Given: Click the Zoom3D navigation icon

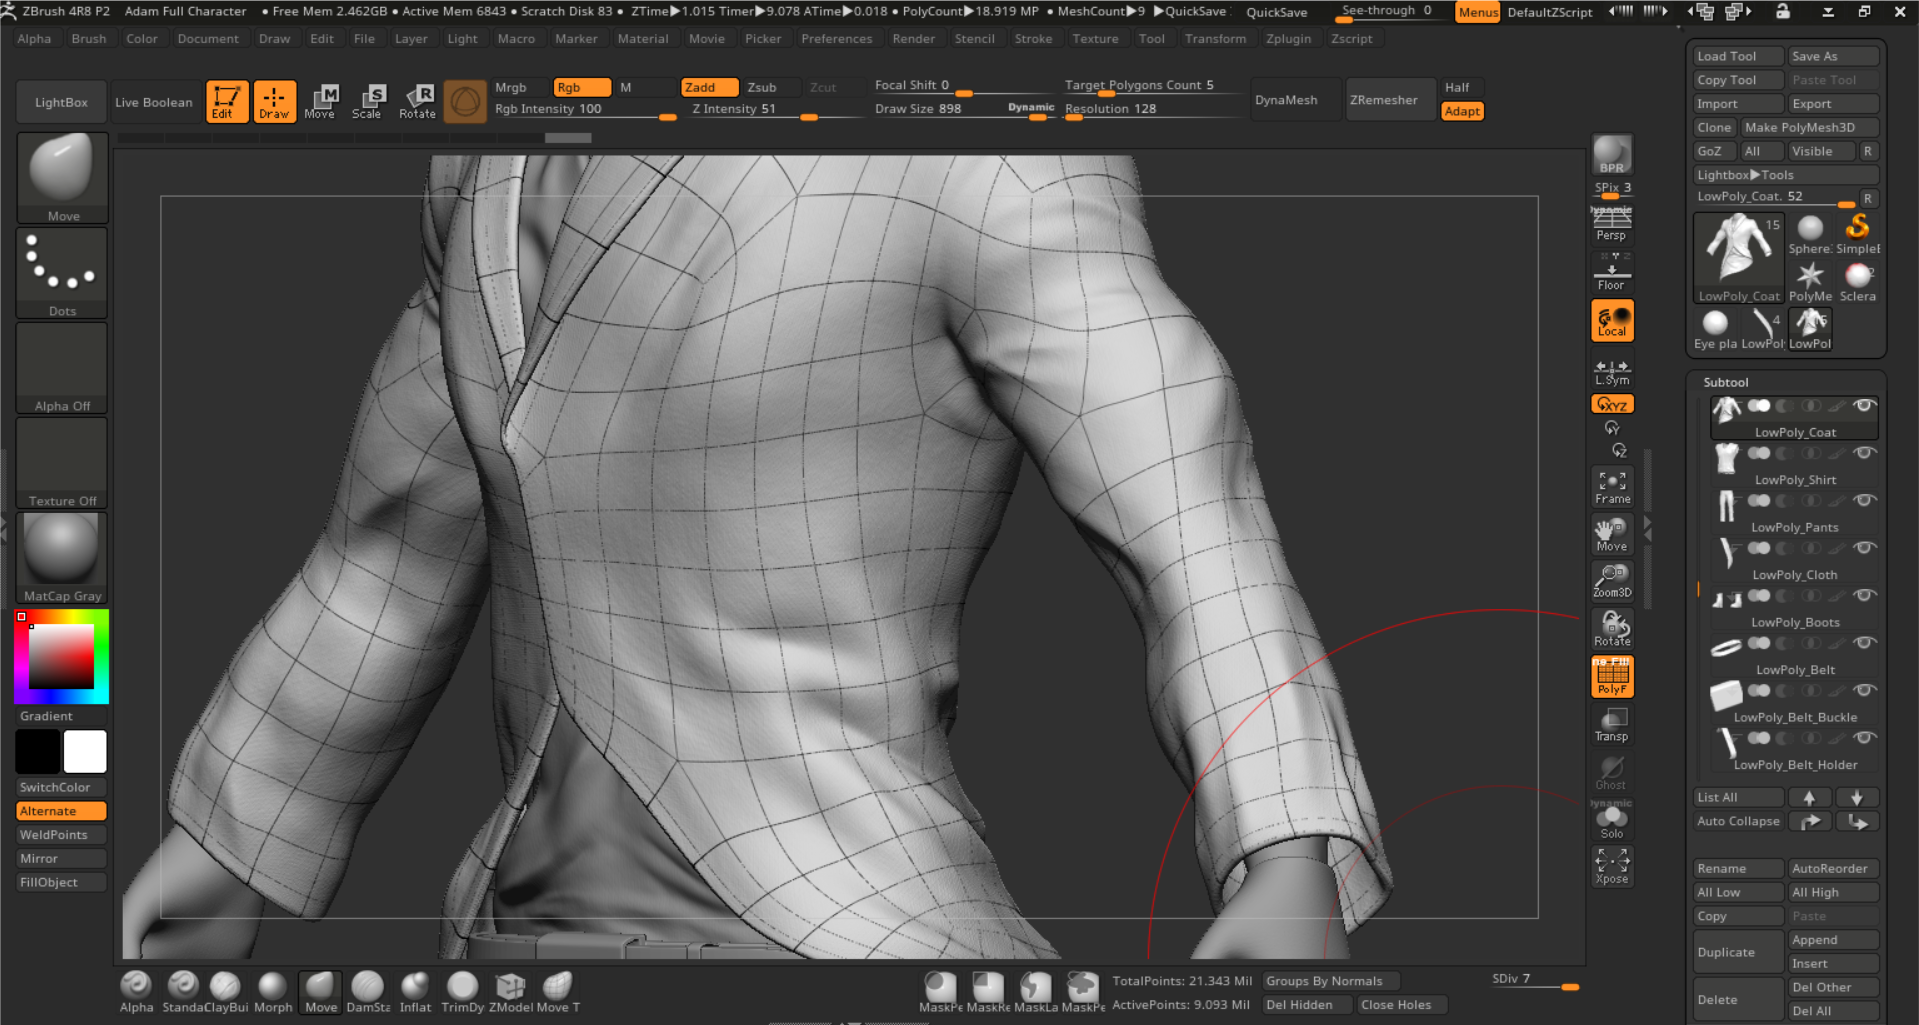Looking at the screenshot, I should 1612,581.
